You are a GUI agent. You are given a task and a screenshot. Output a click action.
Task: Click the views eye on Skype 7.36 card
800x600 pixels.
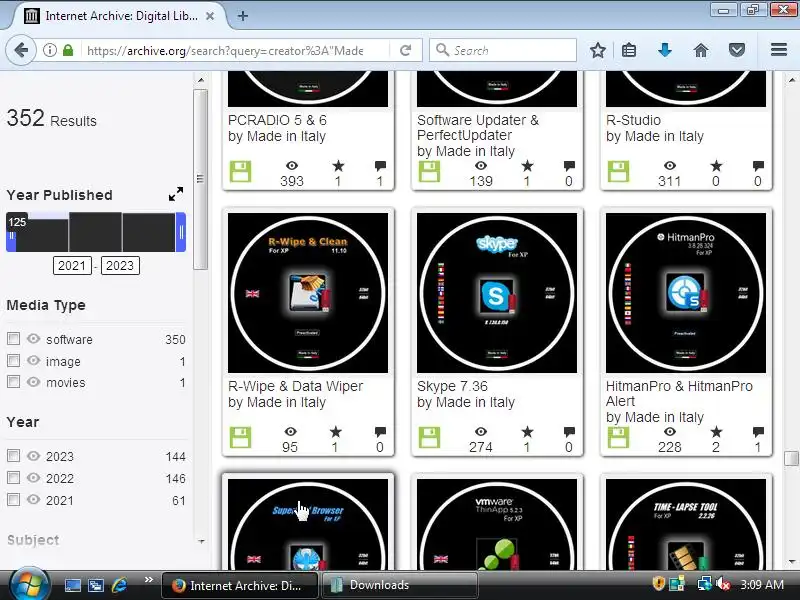coord(481,432)
